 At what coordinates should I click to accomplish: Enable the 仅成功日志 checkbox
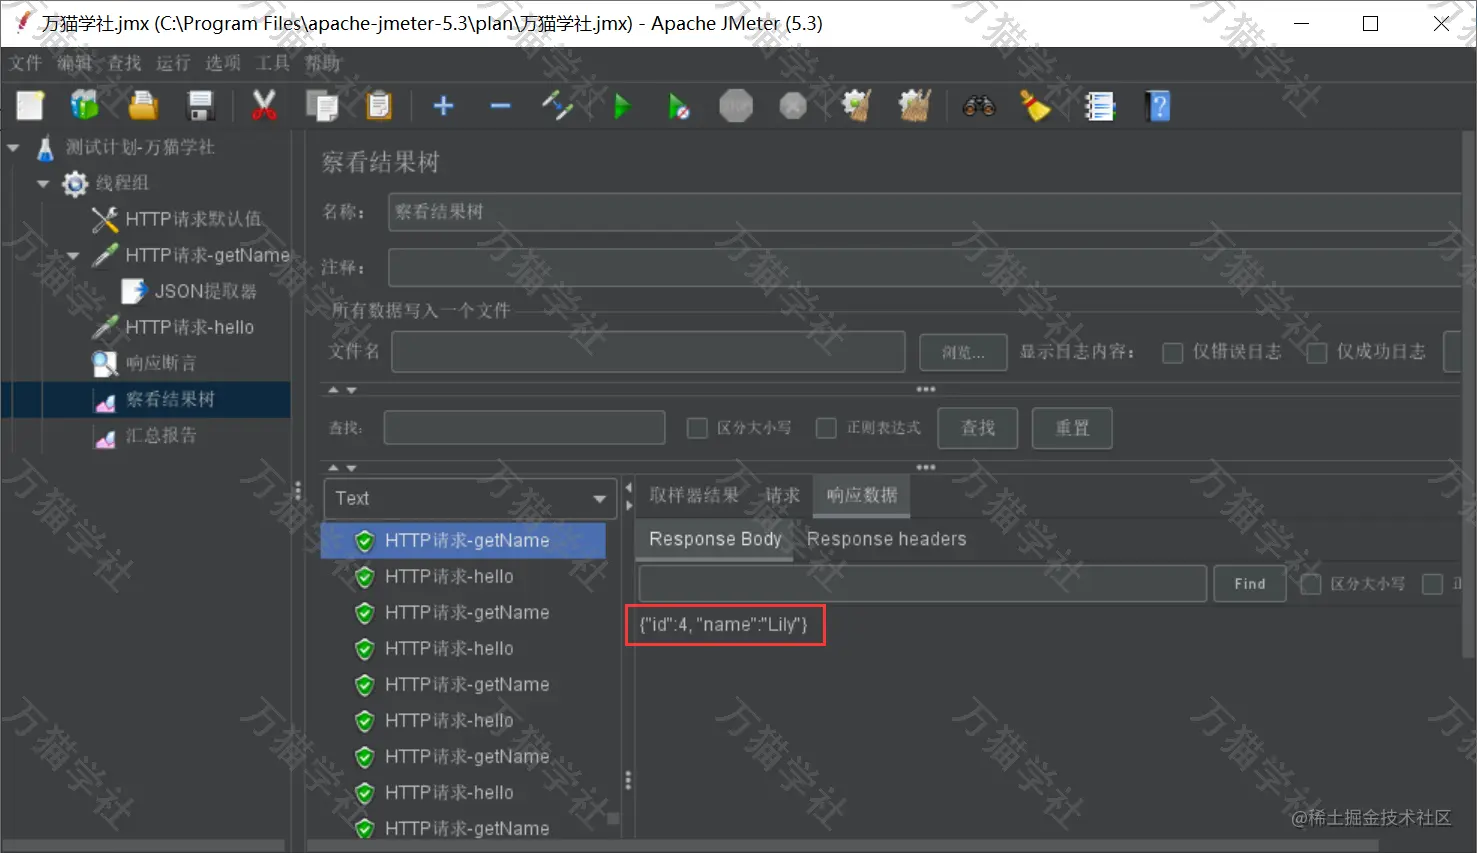[1317, 352]
